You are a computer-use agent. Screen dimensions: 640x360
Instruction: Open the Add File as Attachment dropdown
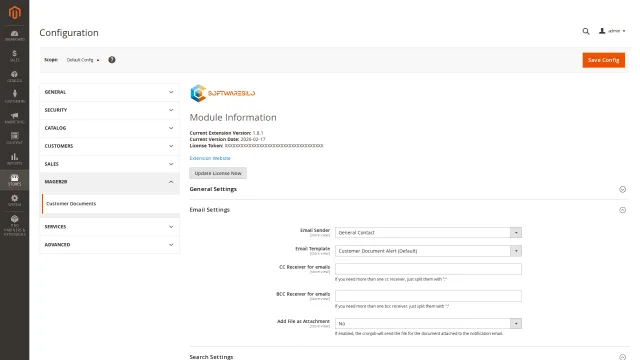pyautogui.click(x=428, y=324)
